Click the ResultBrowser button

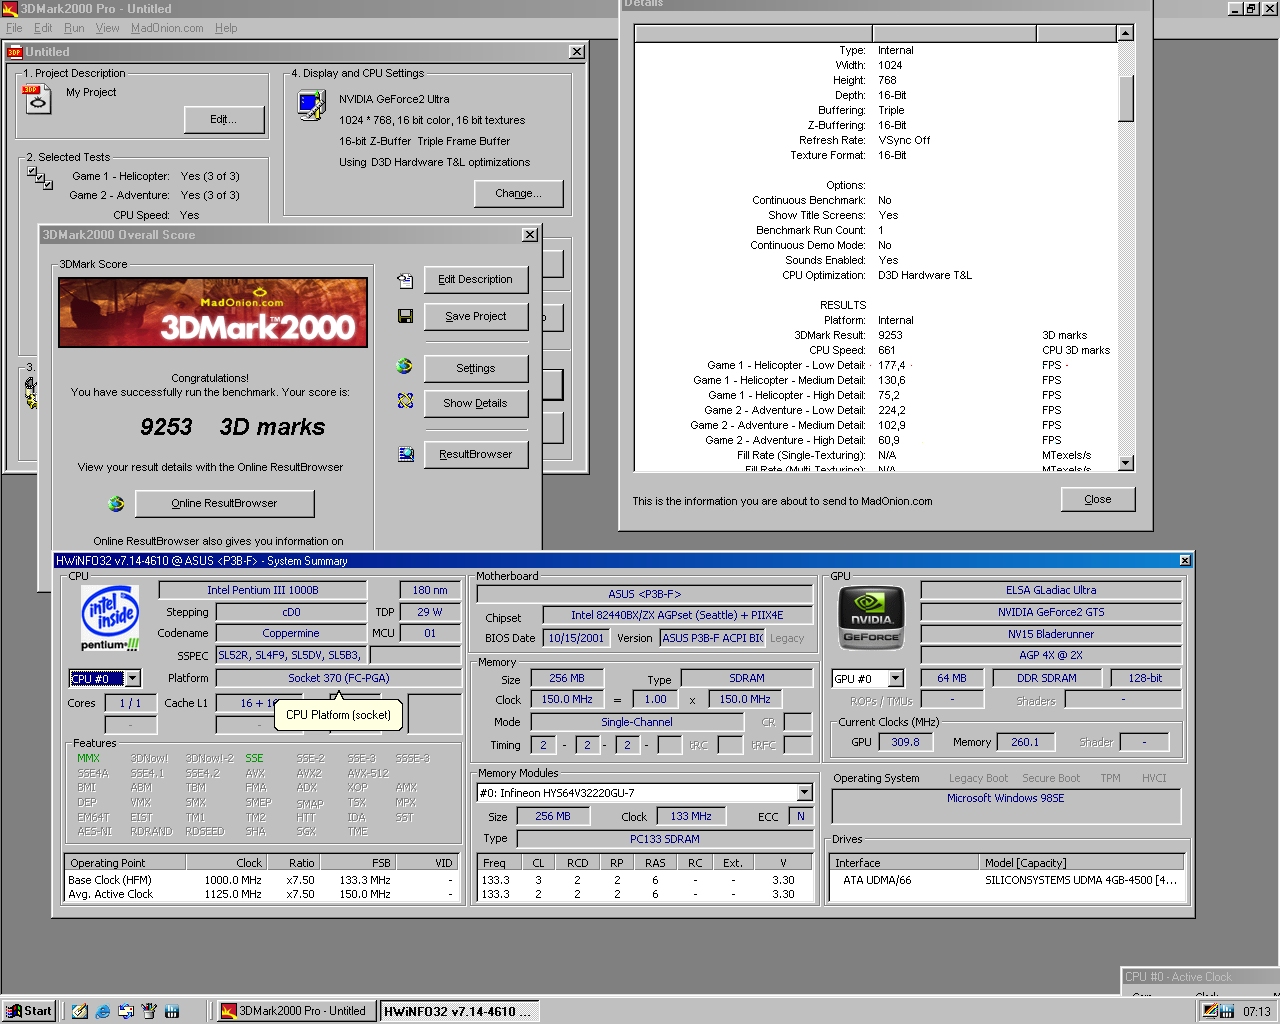pos(475,454)
